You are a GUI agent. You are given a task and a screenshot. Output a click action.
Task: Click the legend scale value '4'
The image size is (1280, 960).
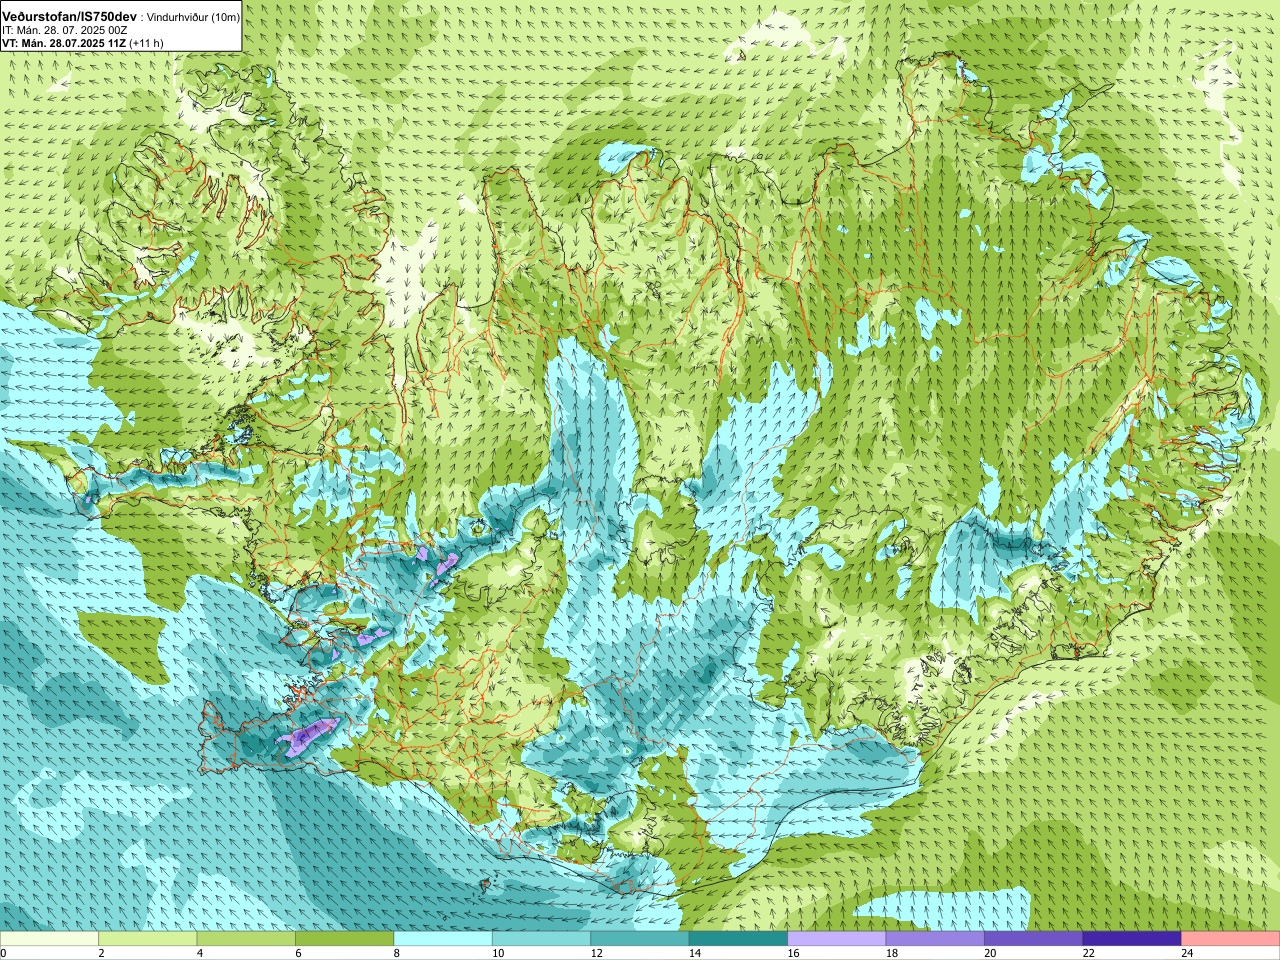[200, 953]
